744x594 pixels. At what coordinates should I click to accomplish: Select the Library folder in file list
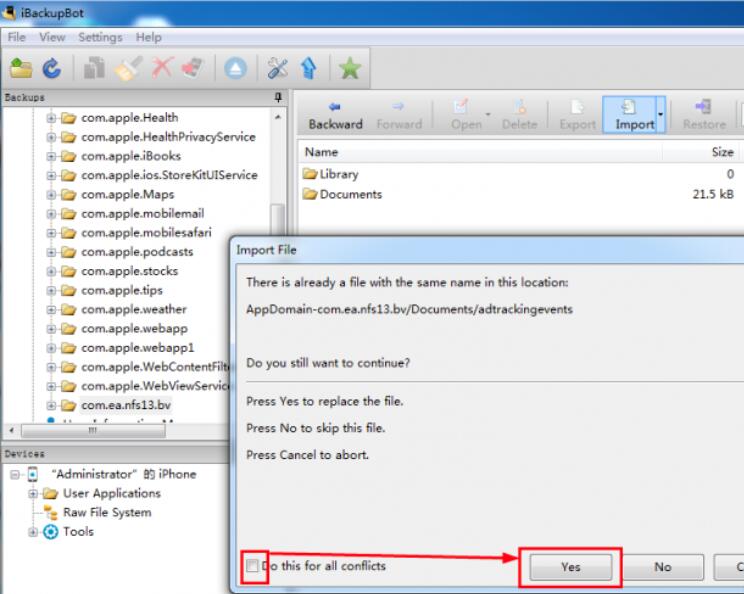coord(339,174)
